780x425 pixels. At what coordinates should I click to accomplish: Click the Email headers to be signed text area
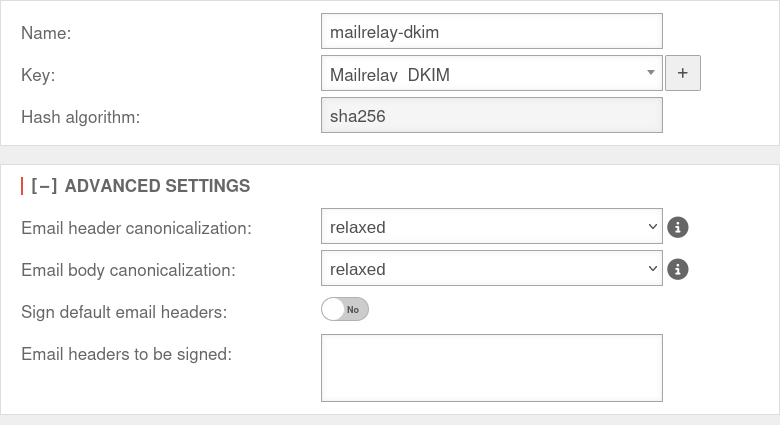(491, 368)
